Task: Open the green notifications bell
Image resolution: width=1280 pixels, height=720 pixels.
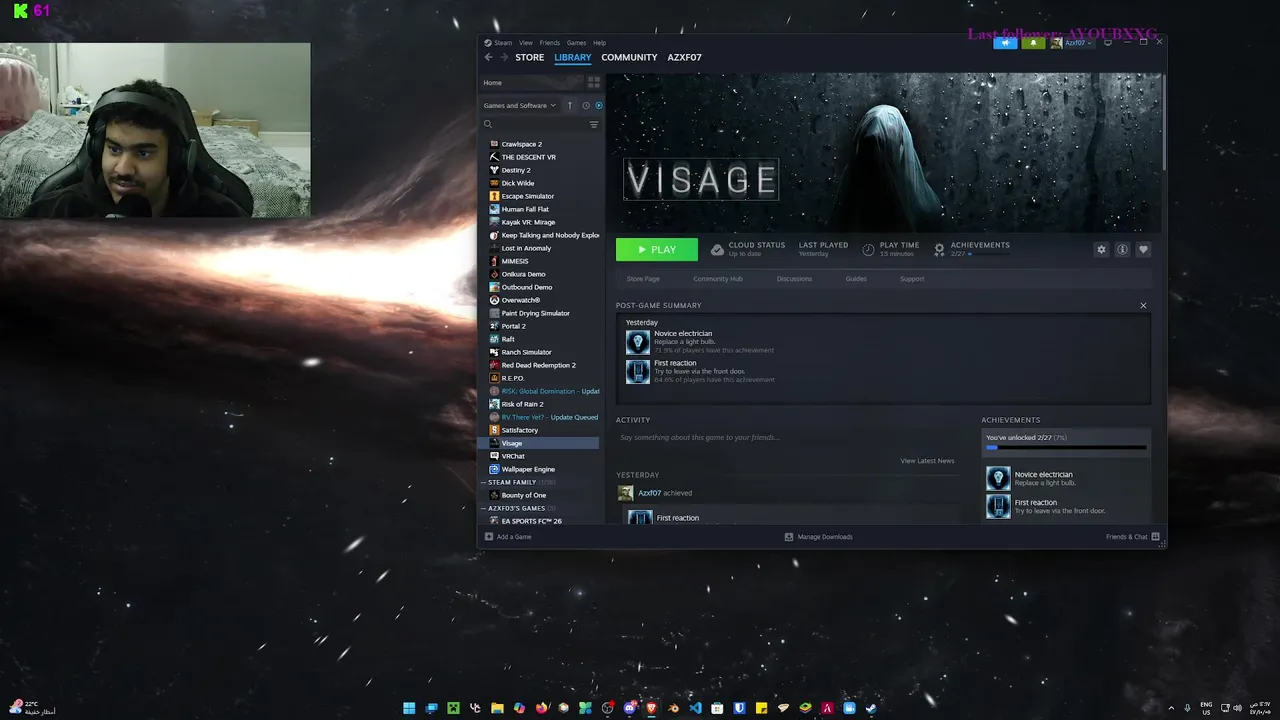Action: coord(1033,43)
